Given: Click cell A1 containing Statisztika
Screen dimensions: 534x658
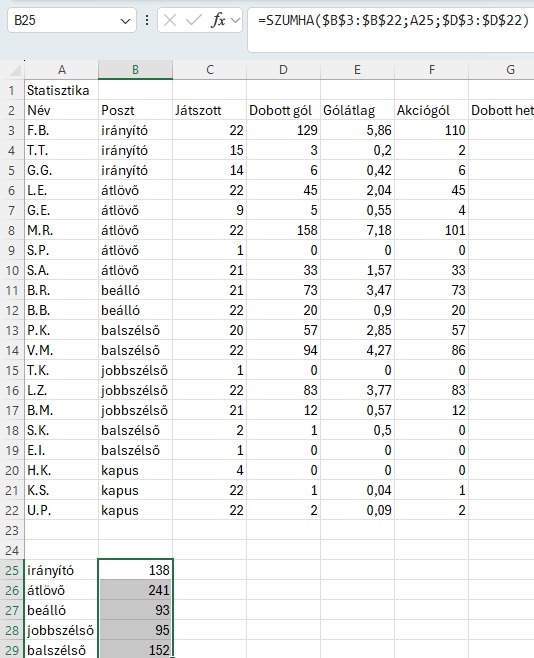Looking at the screenshot, I should click(x=62, y=90).
